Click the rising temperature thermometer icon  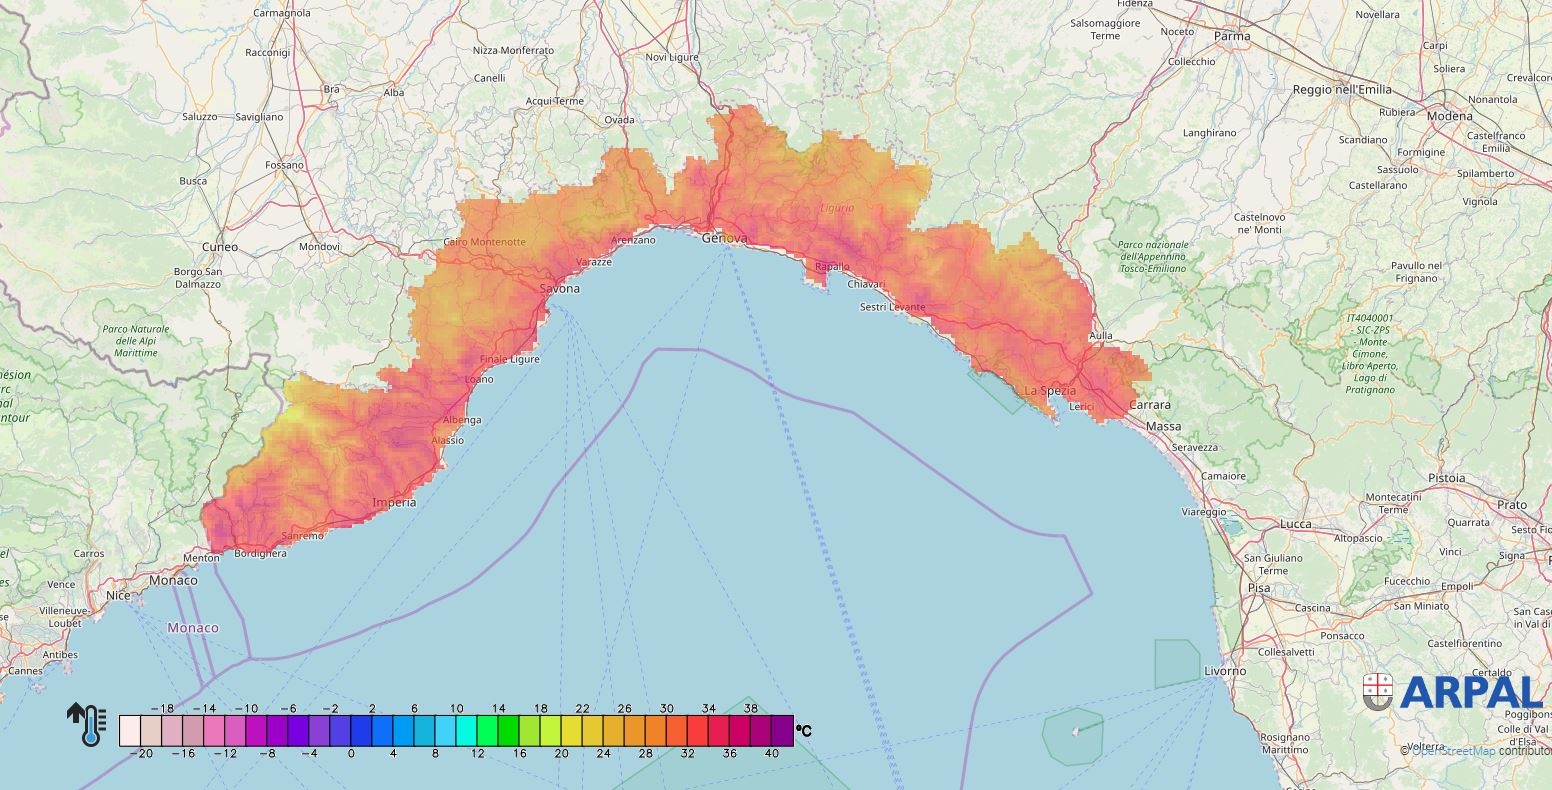[87, 724]
